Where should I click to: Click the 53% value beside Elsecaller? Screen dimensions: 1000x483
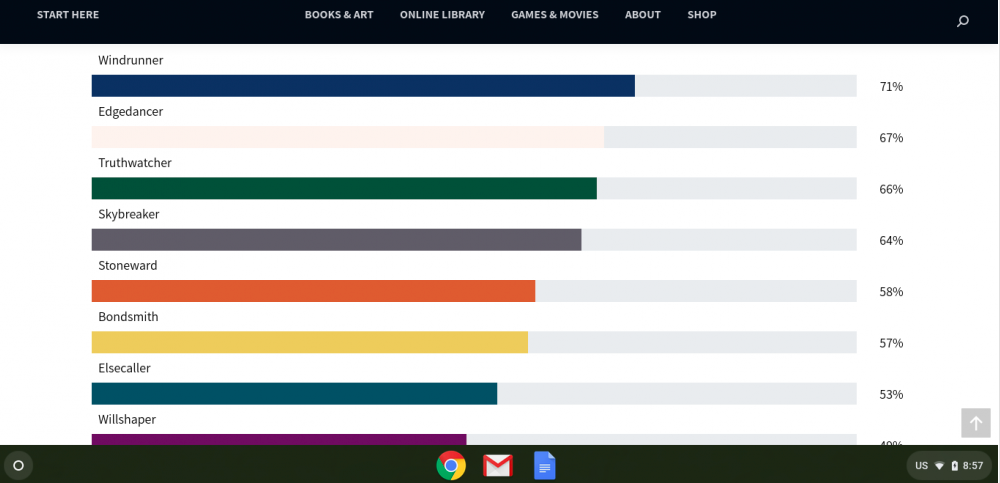click(891, 395)
